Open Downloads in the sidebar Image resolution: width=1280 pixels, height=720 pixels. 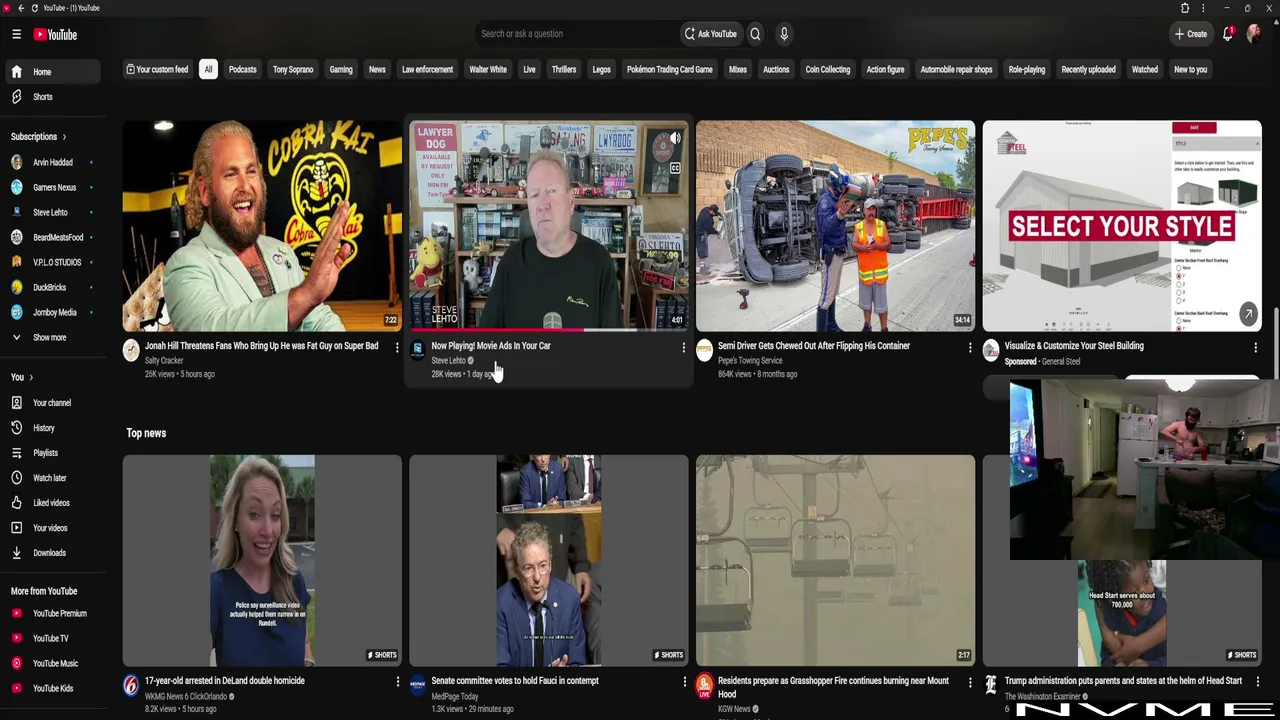point(51,553)
